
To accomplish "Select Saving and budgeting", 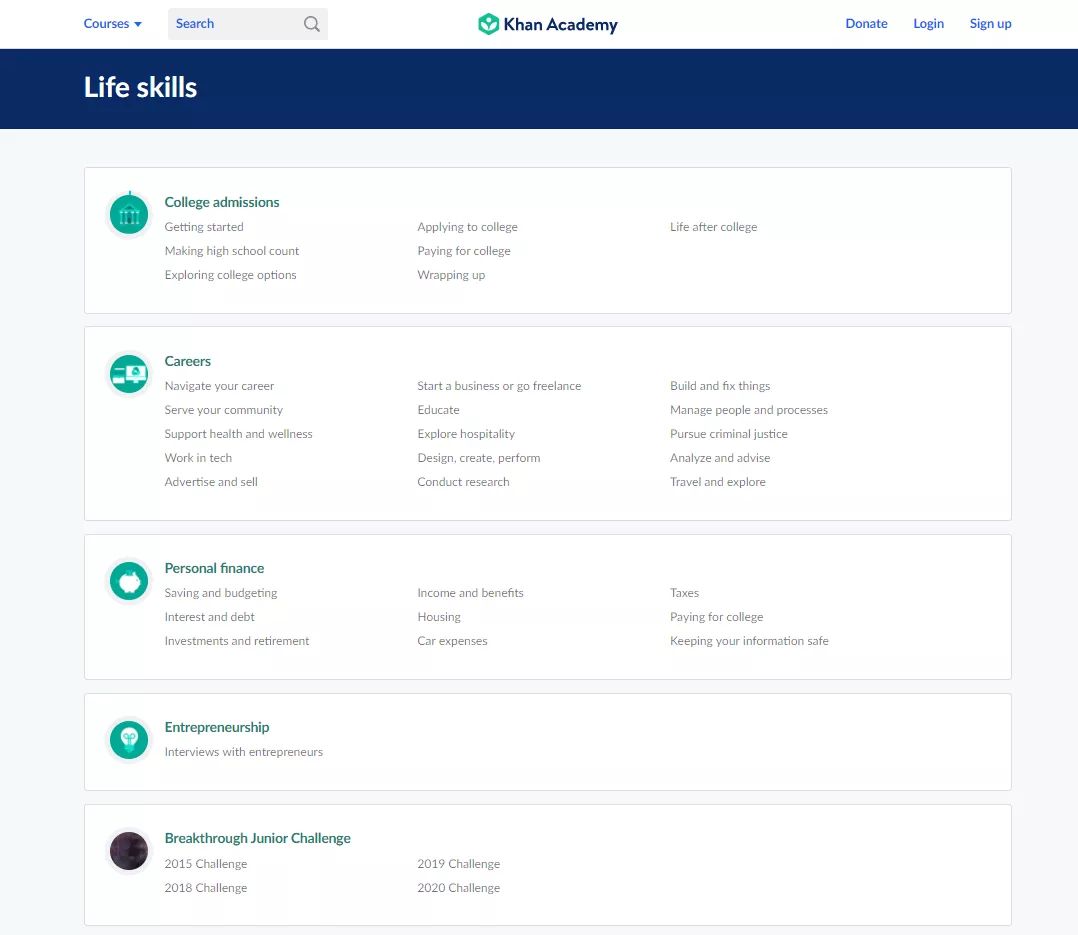I will tap(221, 593).
